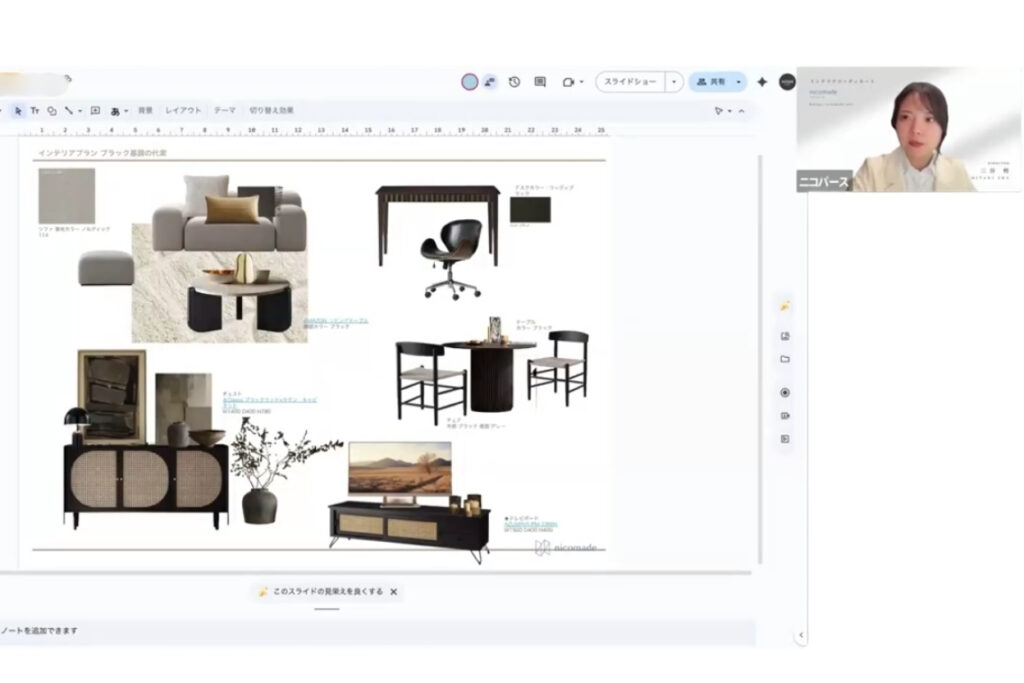This screenshot has width=1024, height=683.
Task: Open version history clock icon
Action: pyautogui.click(x=514, y=82)
